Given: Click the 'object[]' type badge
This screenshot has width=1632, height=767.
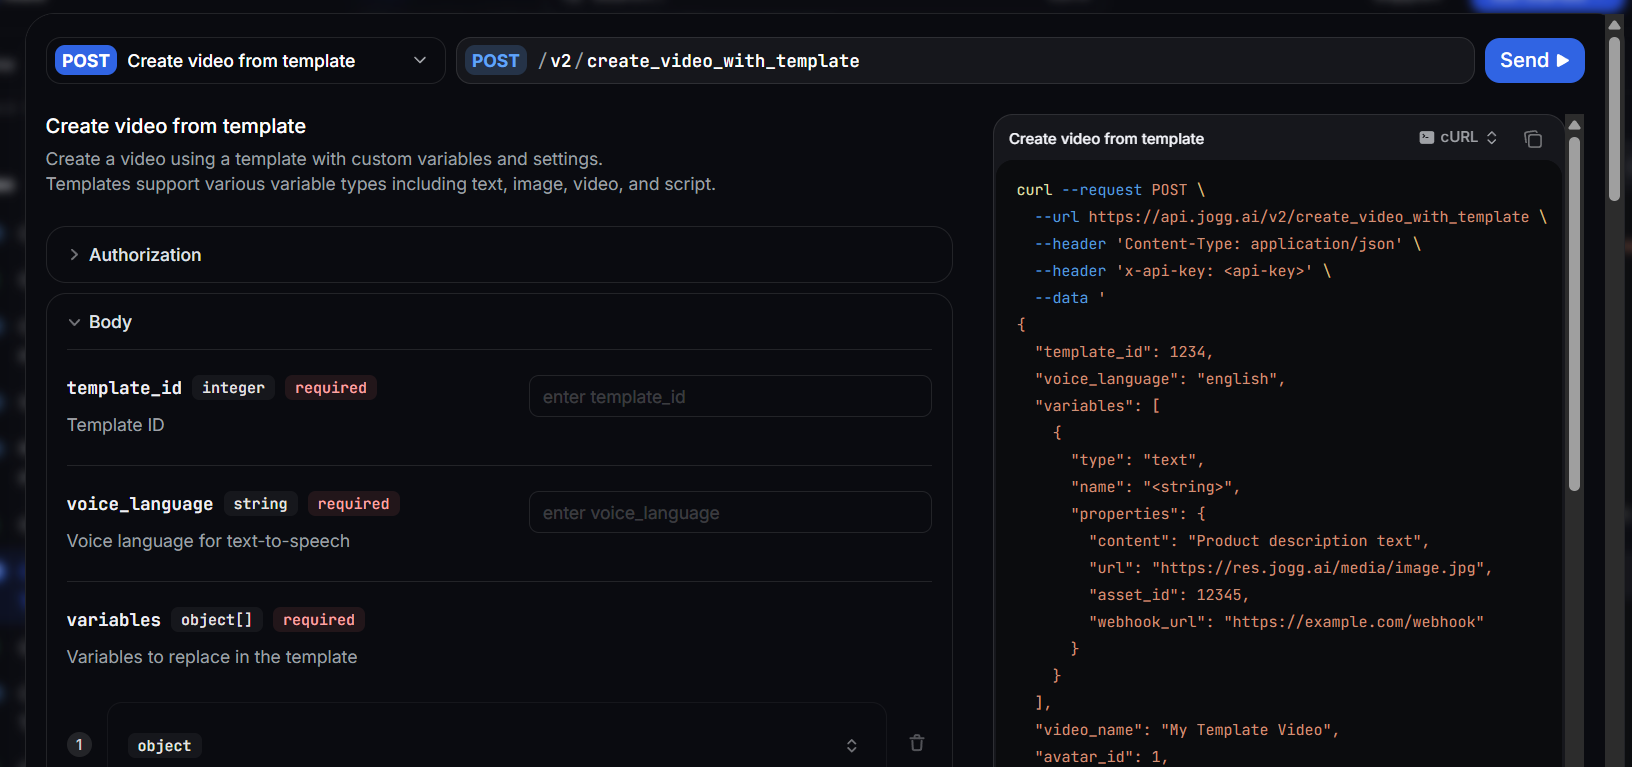Looking at the screenshot, I should point(216,620).
